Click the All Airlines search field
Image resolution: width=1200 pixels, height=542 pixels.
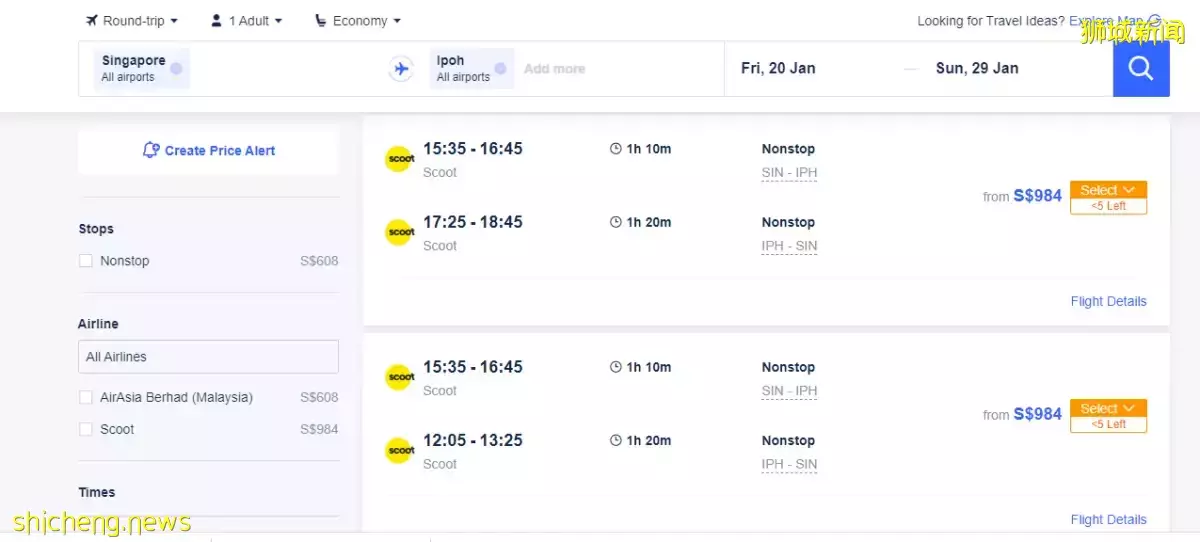[208, 356]
